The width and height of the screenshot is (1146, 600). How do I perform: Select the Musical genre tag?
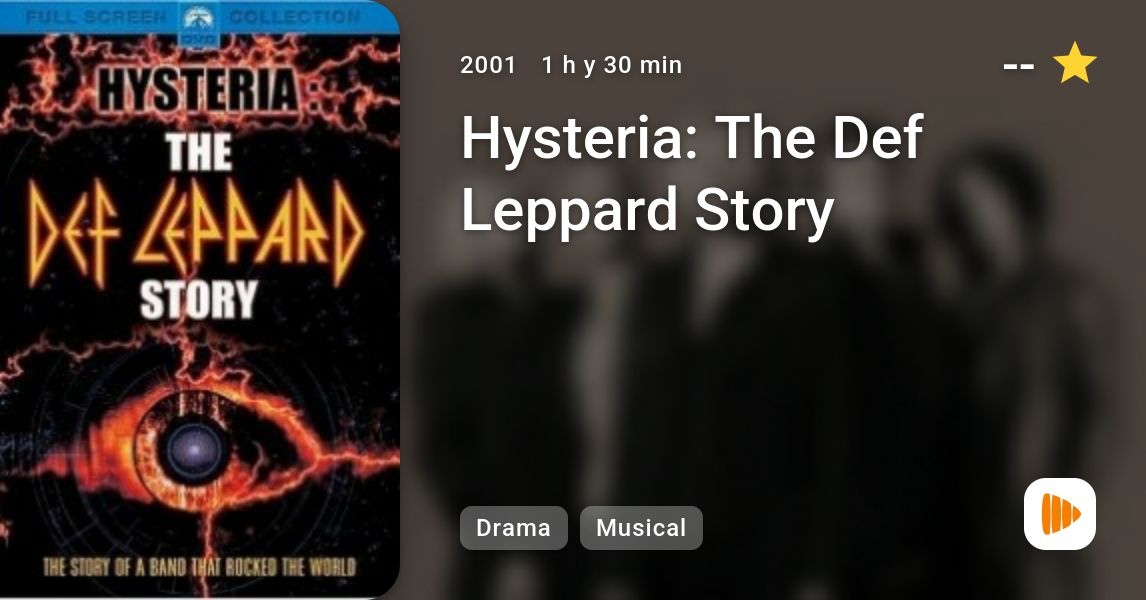641,528
